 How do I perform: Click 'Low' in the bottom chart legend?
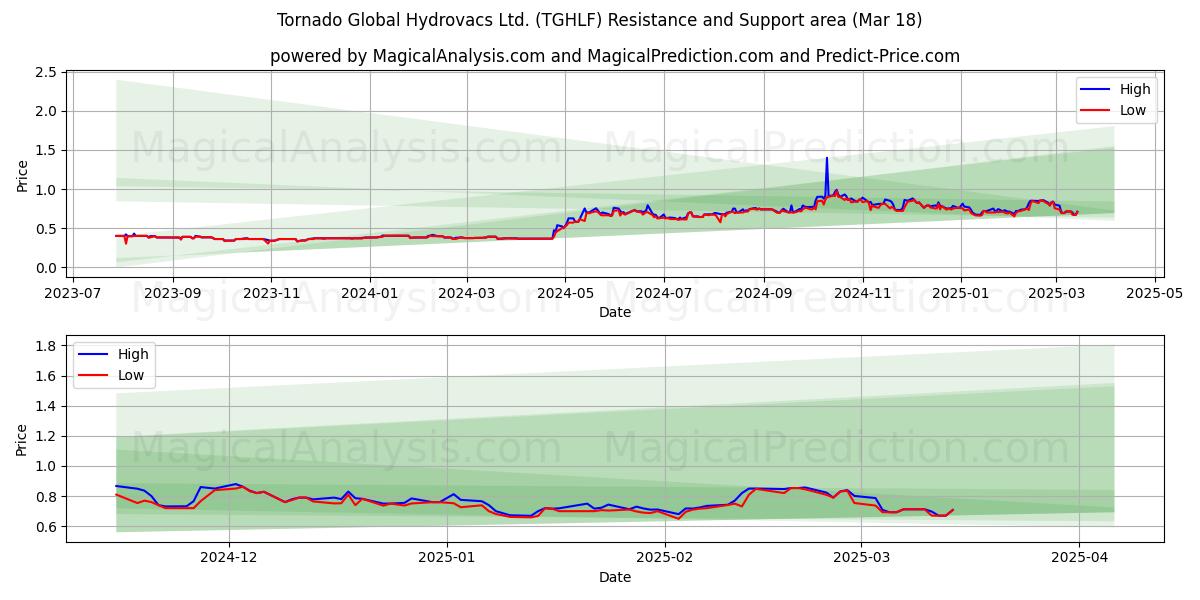click(131, 375)
